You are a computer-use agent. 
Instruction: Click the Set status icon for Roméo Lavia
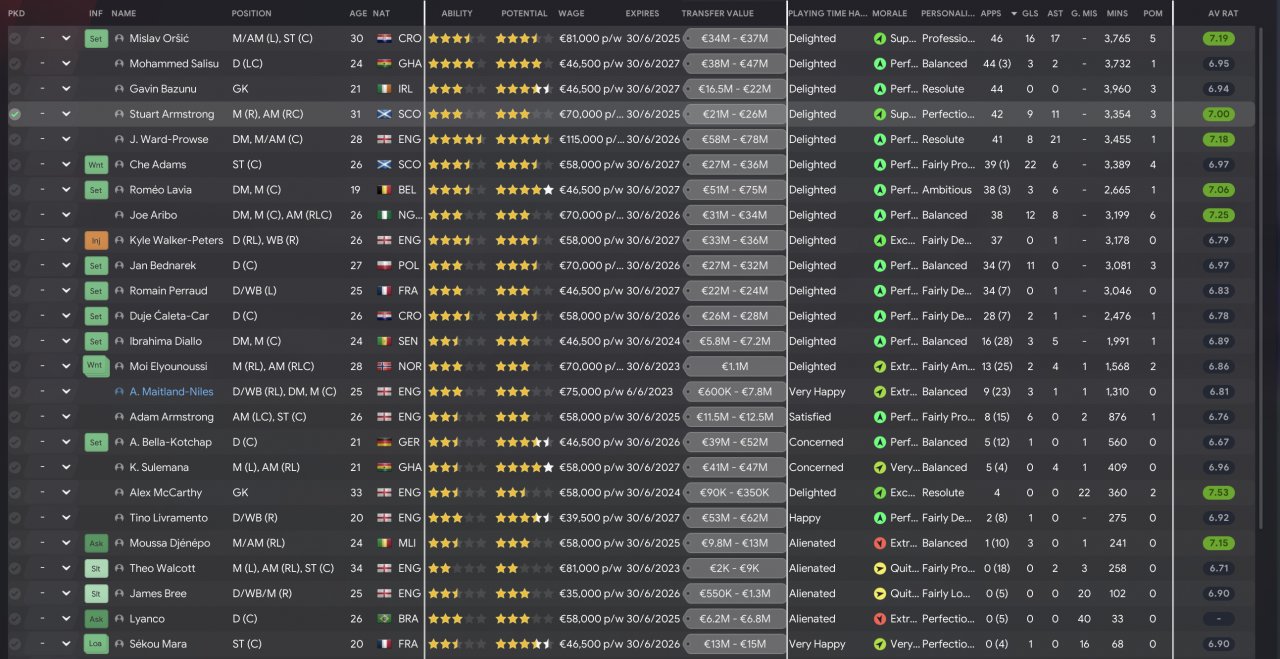(x=95, y=190)
